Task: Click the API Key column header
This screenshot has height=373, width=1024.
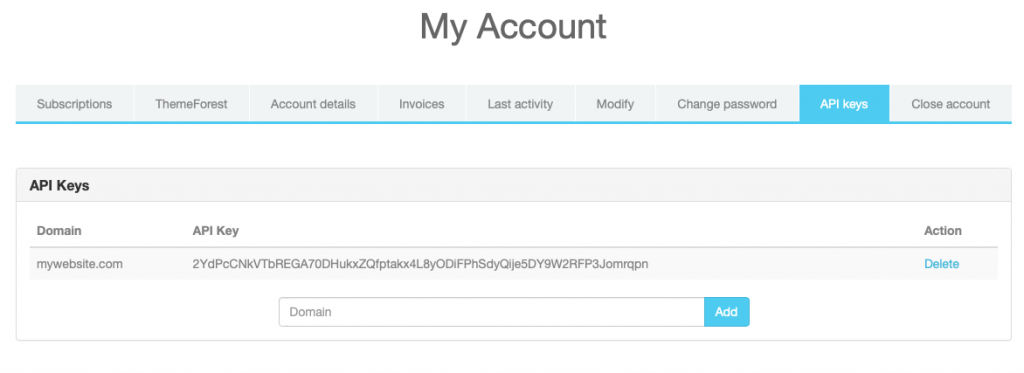Action: (x=216, y=231)
